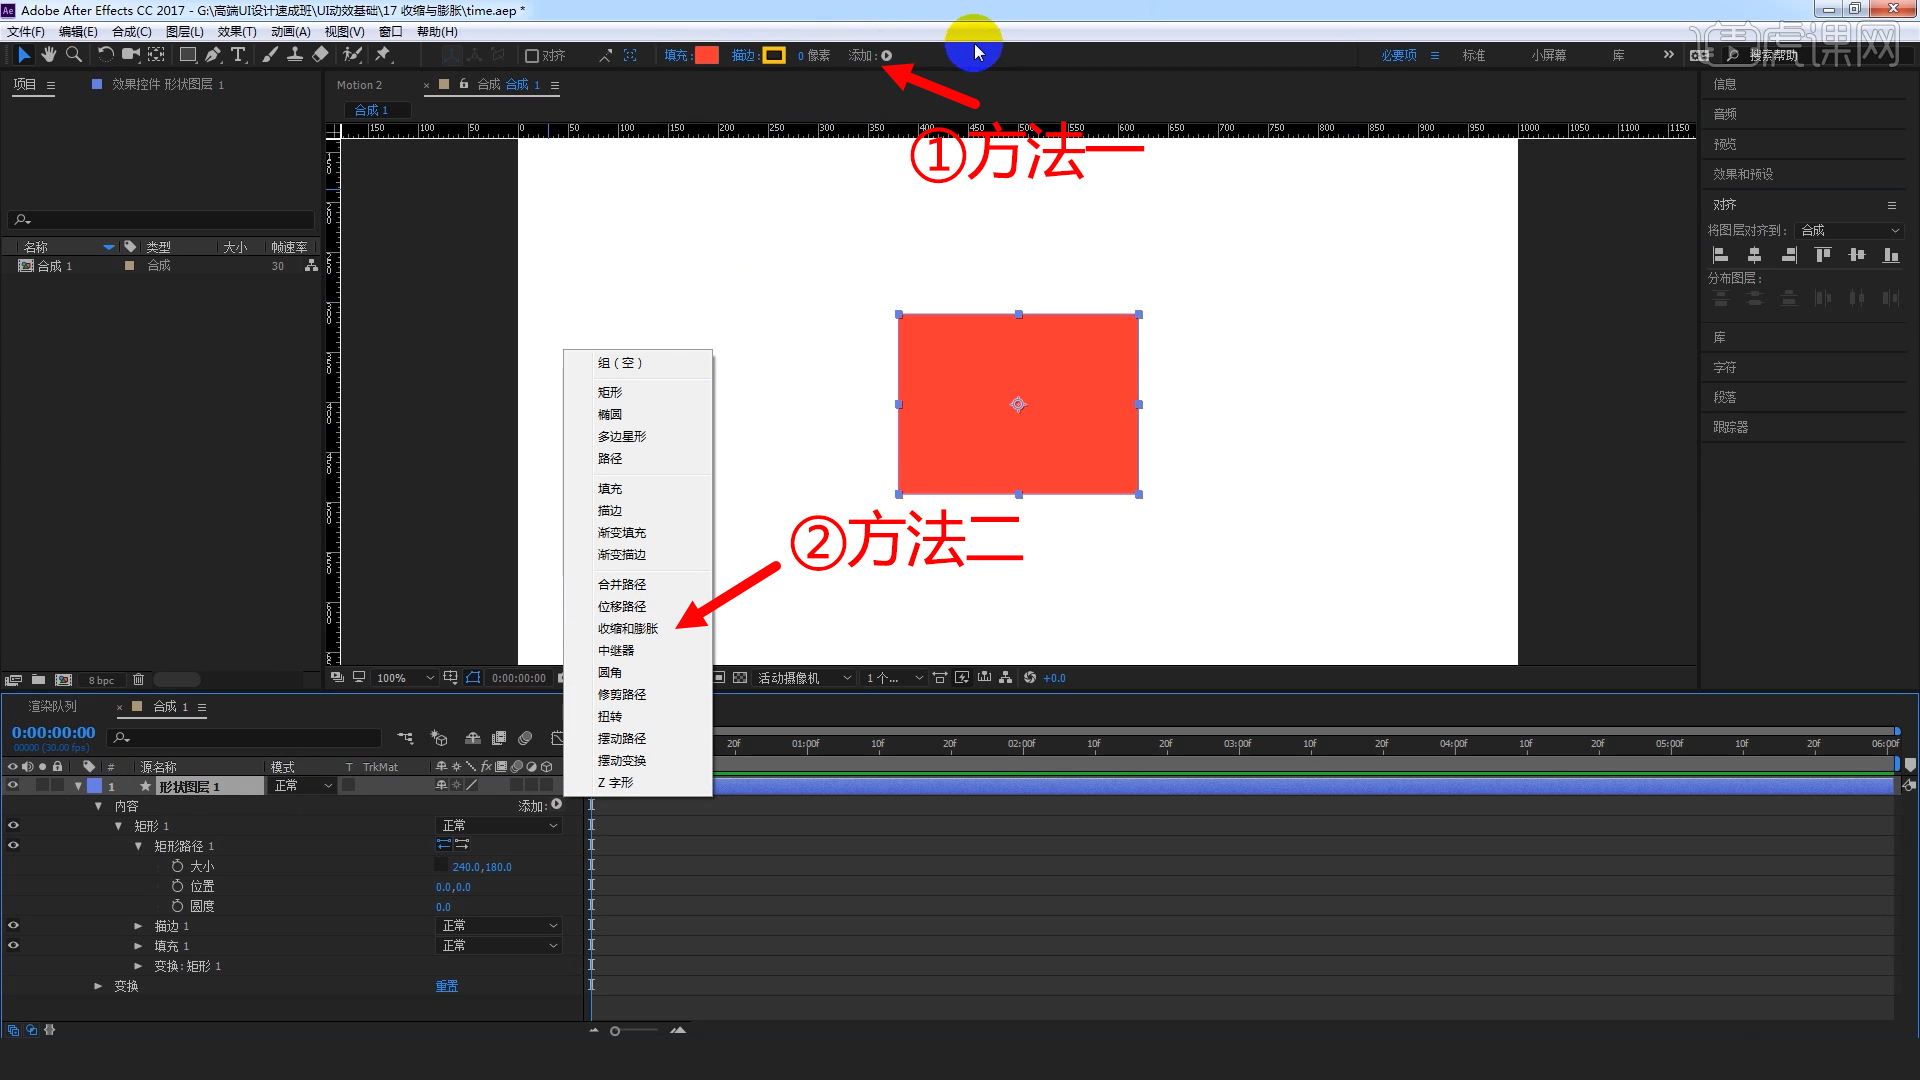The image size is (1920, 1080).
Task: Expand the 描边 1 property group
Action: pos(139,925)
